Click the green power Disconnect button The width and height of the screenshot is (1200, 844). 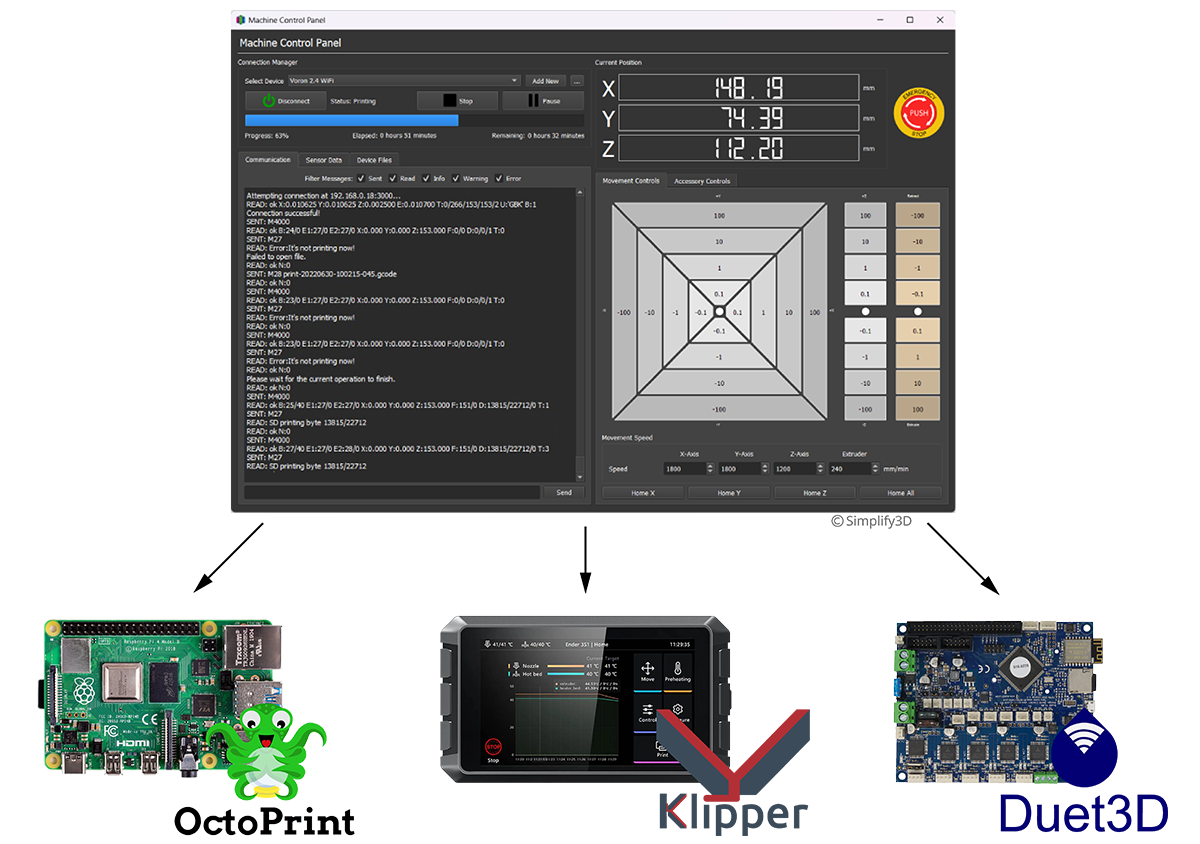(286, 101)
